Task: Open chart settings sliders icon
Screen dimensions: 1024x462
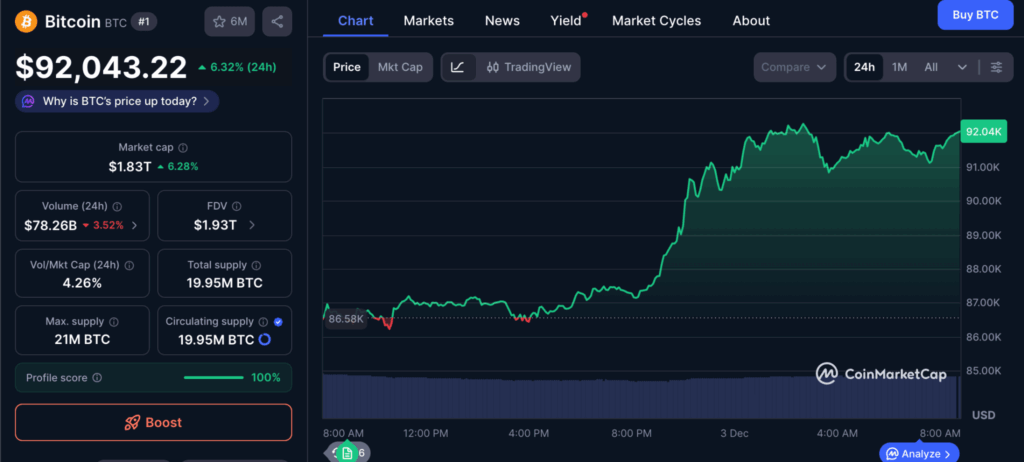Action: [996, 67]
